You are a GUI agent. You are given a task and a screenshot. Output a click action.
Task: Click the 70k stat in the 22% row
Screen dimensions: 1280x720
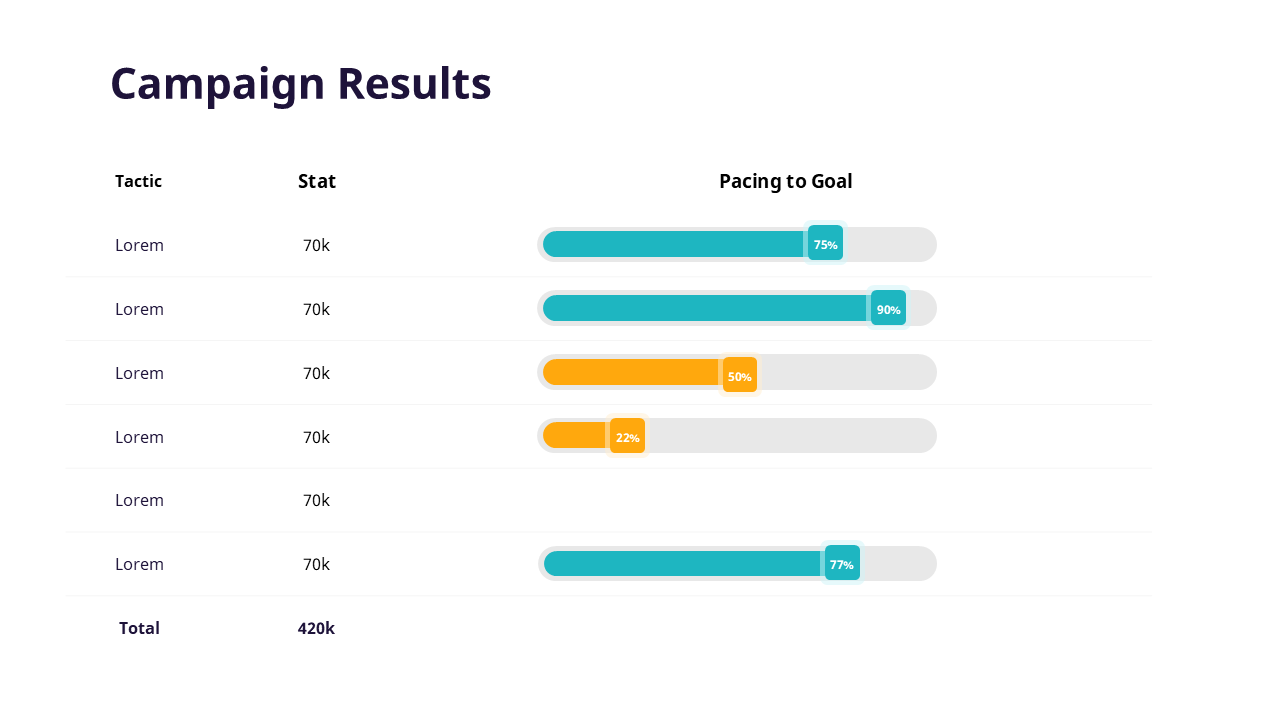[x=316, y=437]
